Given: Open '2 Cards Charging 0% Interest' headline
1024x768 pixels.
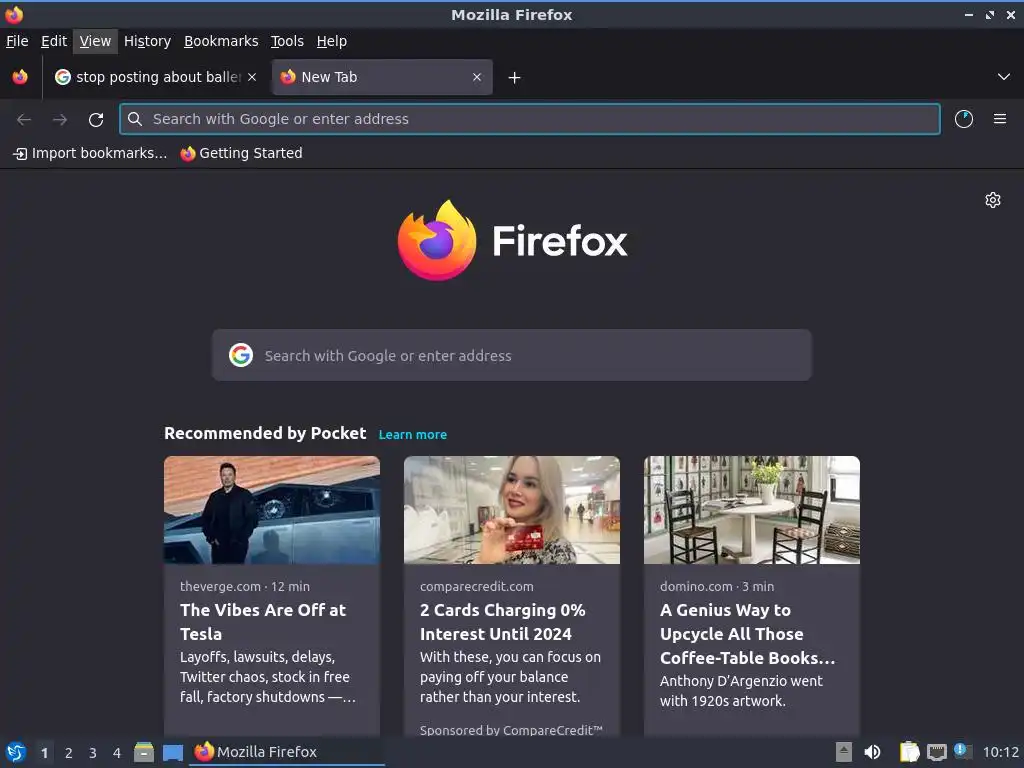Looking at the screenshot, I should pos(503,622).
